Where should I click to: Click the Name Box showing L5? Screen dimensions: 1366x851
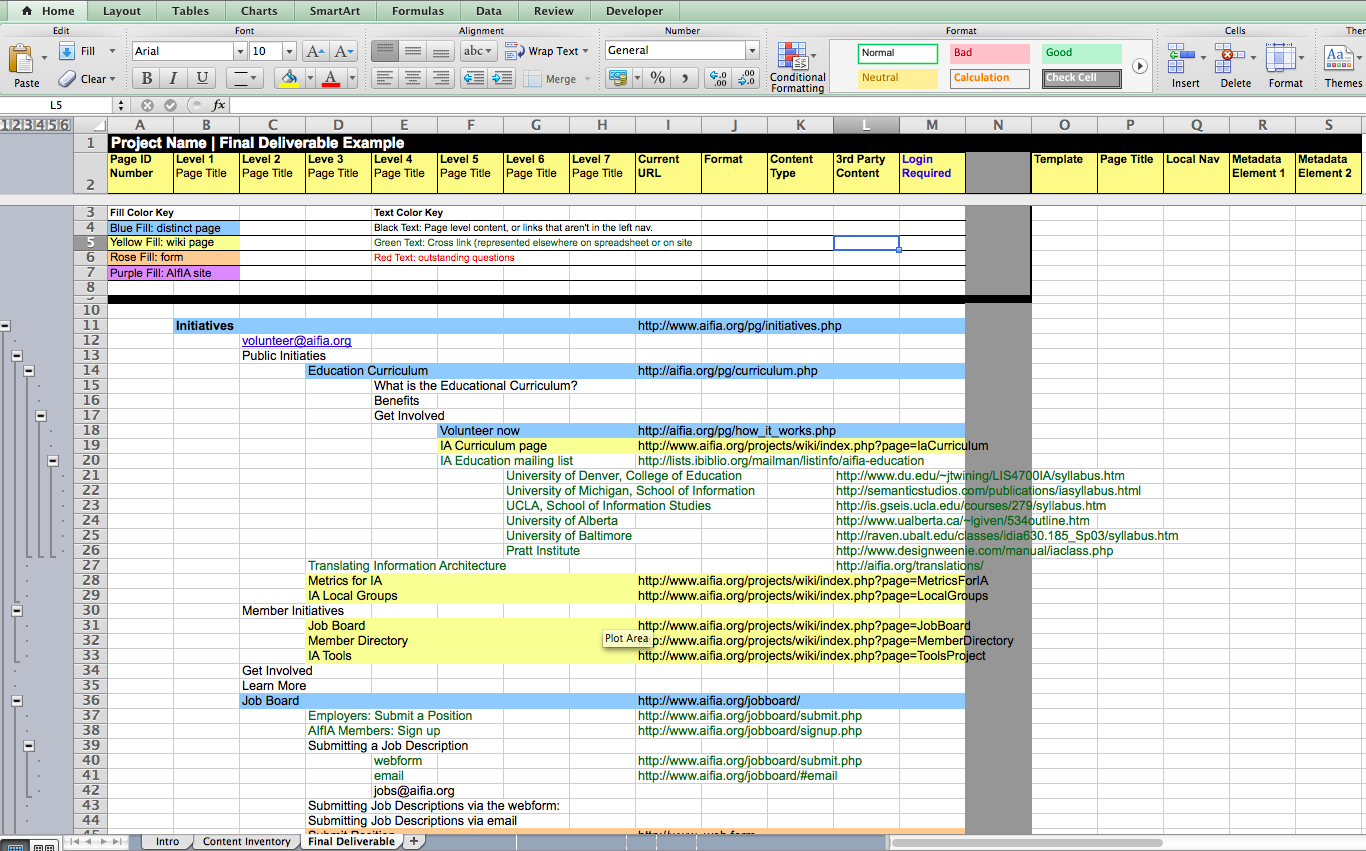[56, 105]
